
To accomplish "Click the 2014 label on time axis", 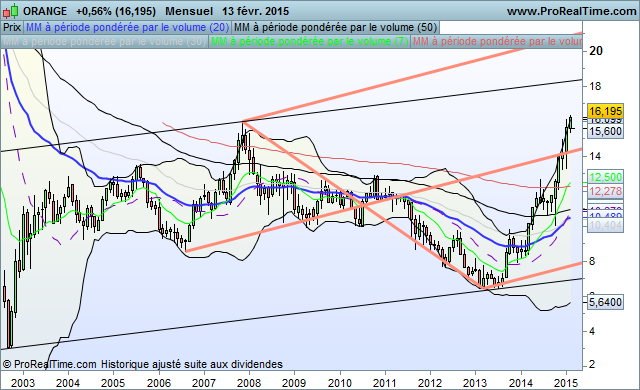I will tap(521, 383).
